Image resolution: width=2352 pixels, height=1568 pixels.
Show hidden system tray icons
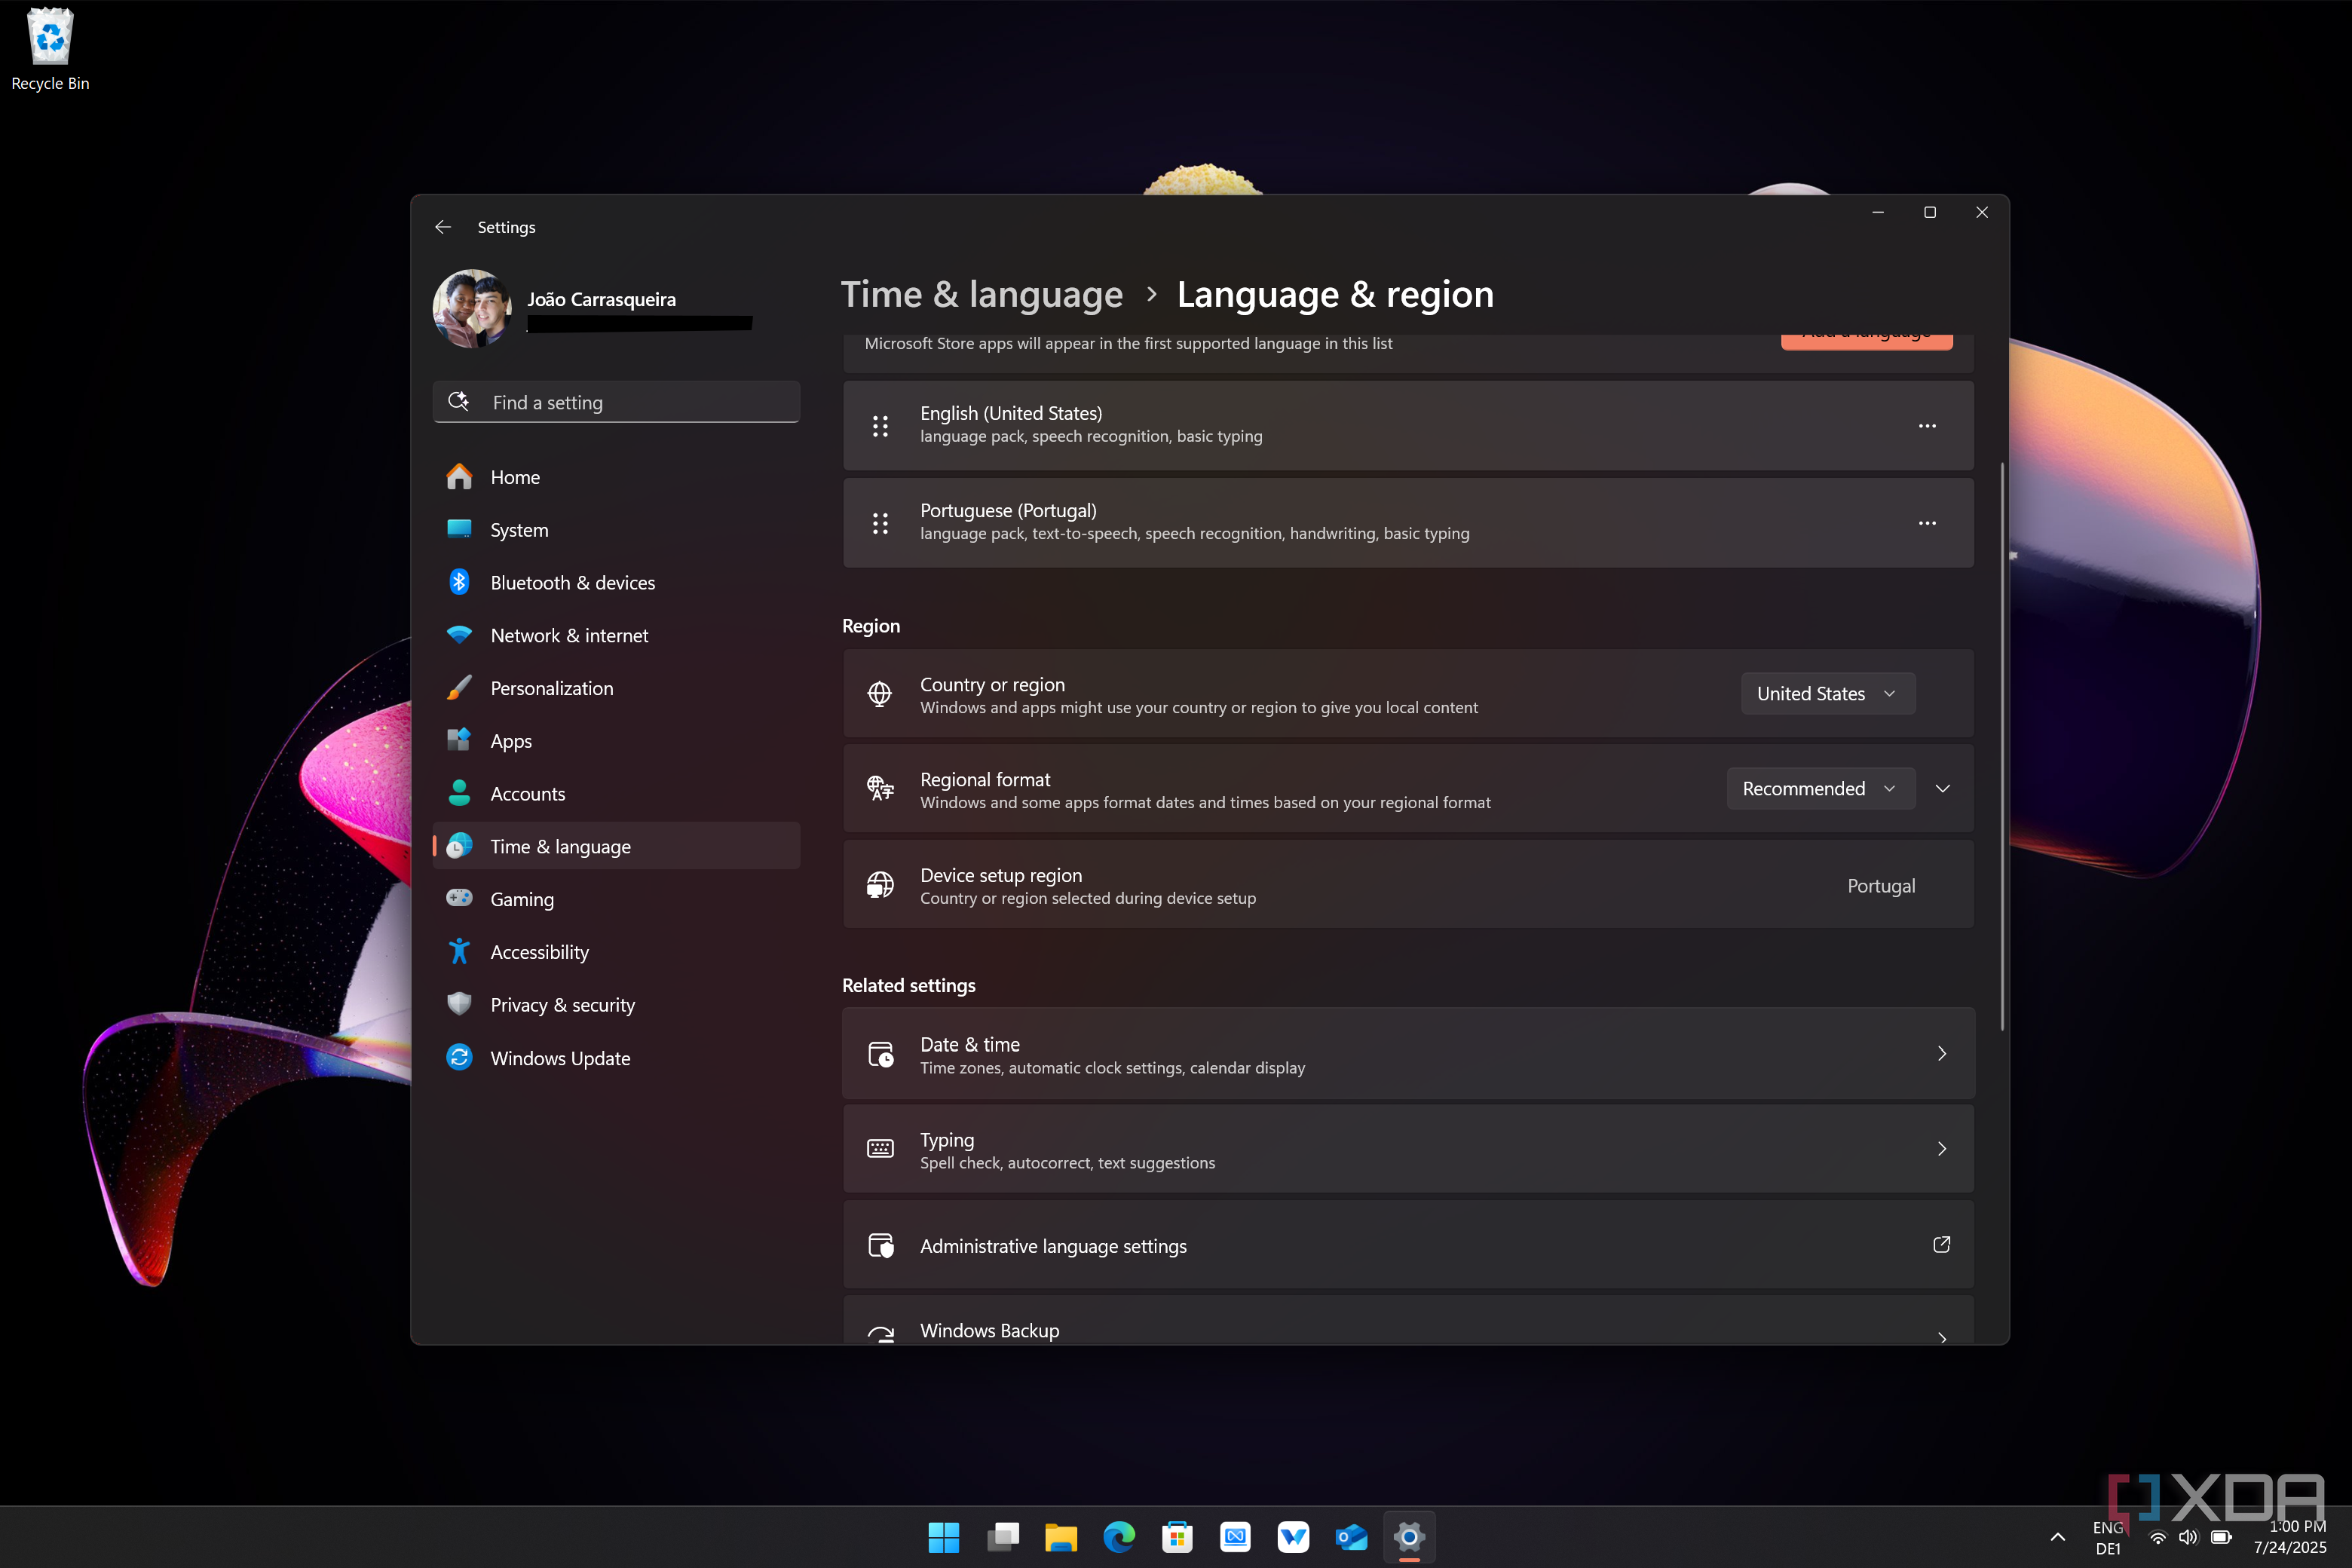click(2057, 1537)
